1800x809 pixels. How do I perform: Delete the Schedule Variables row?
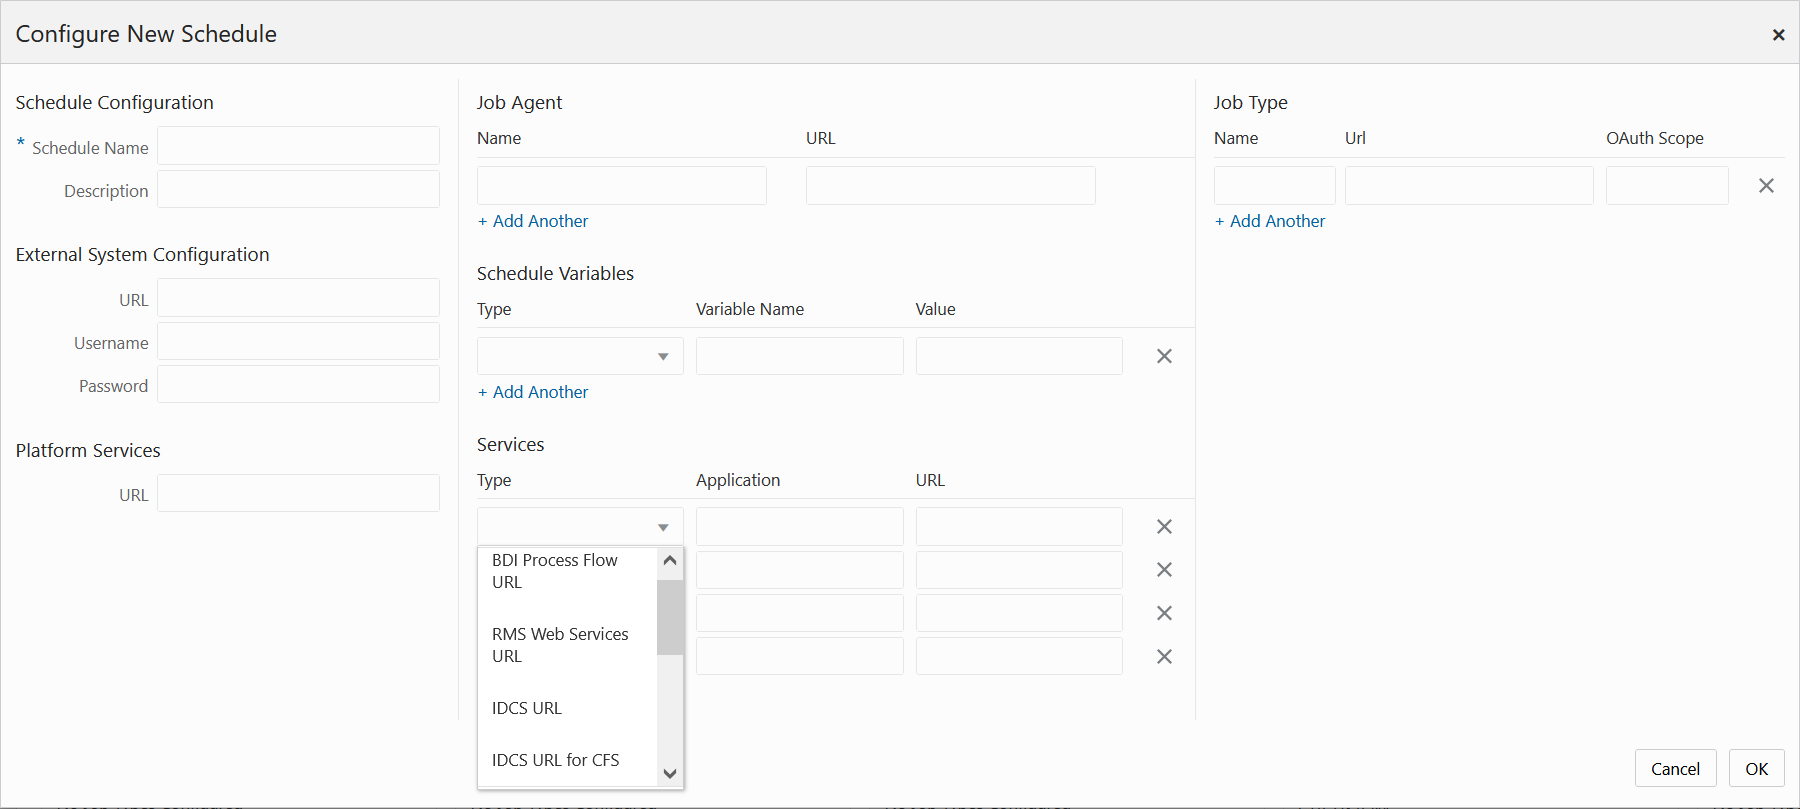[x=1164, y=356]
